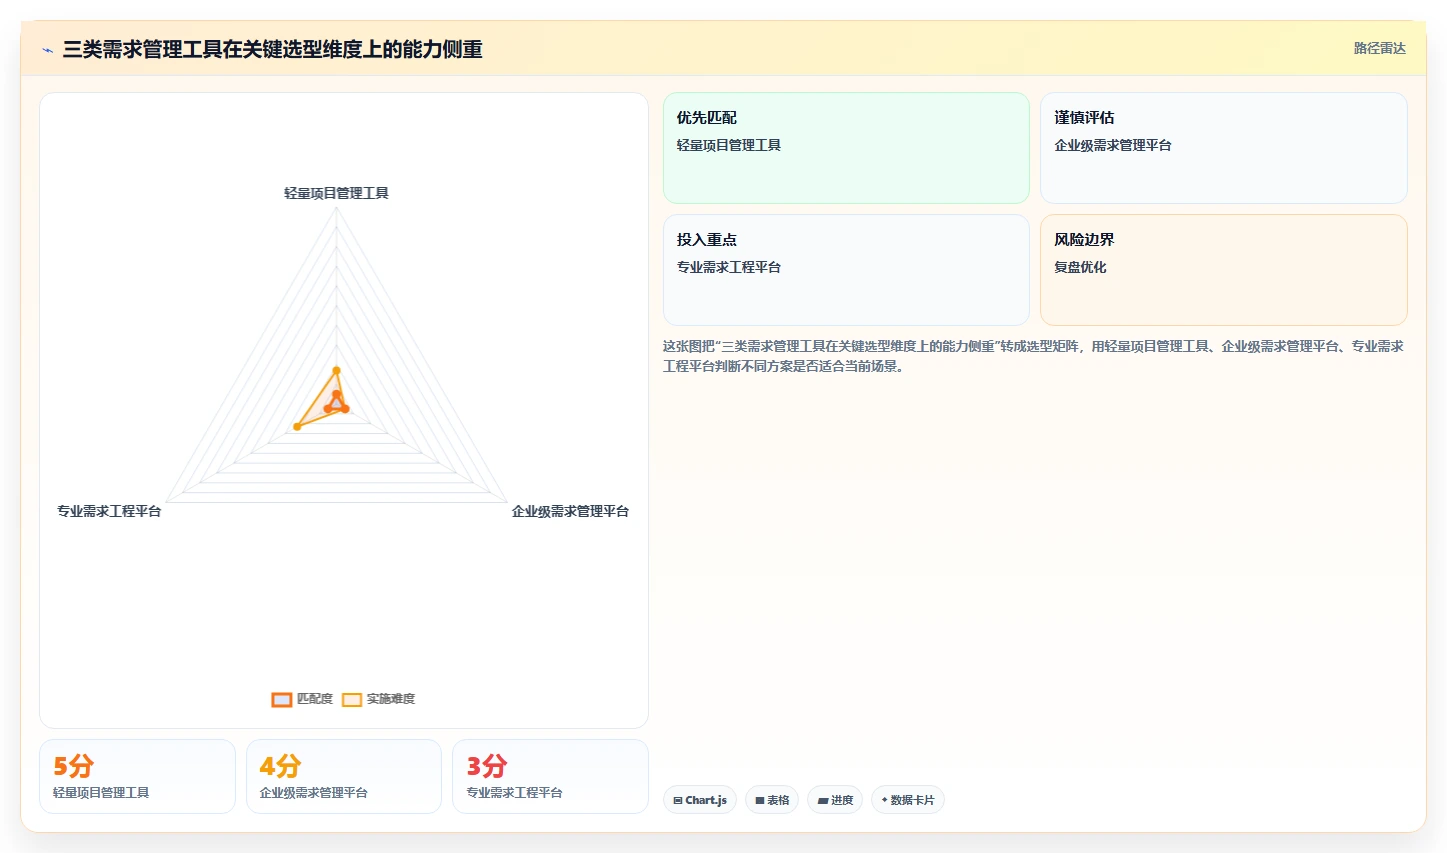Click the description paragraph starting 这张图把

[x=1033, y=356]
